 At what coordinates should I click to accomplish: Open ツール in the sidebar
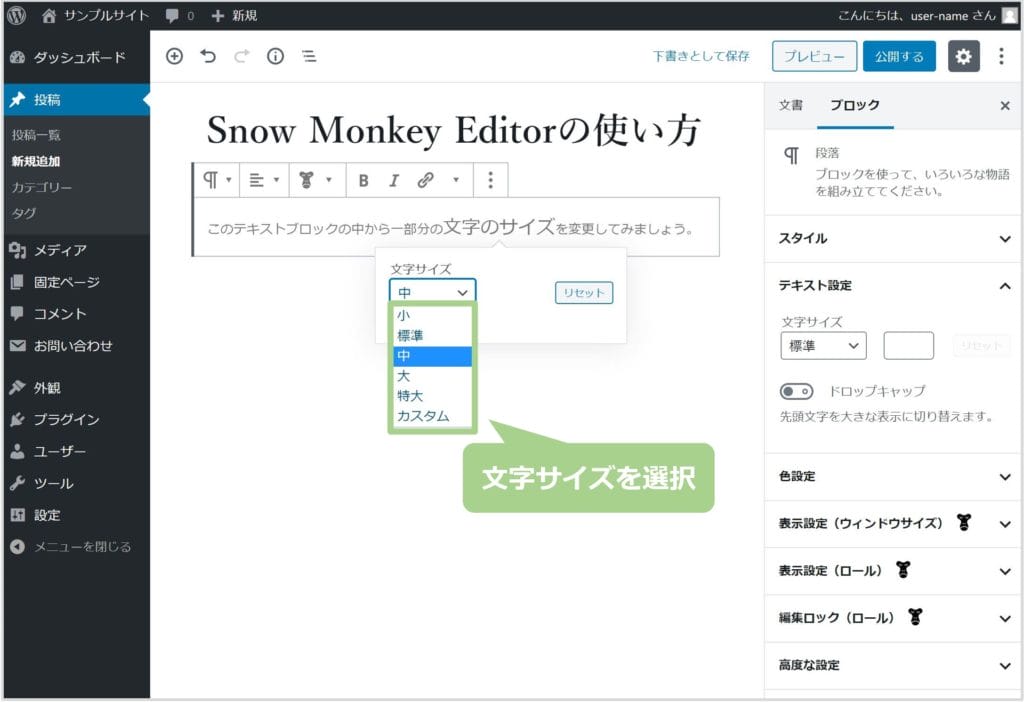(x=77, y=483)
